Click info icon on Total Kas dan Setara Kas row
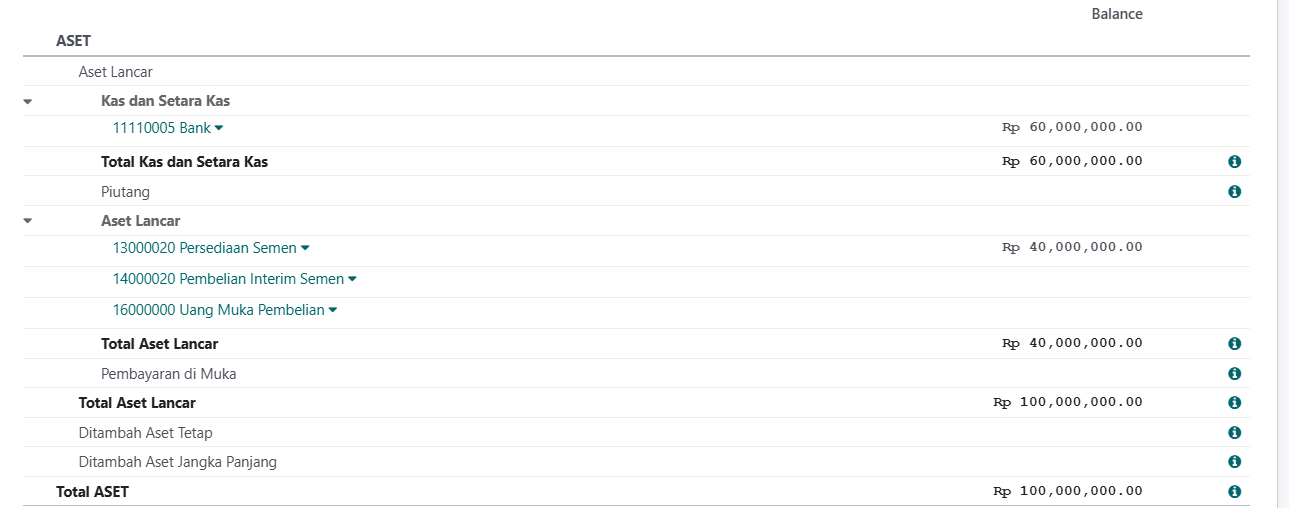This screenshot has height=508, width=1289. (1234, 162)
